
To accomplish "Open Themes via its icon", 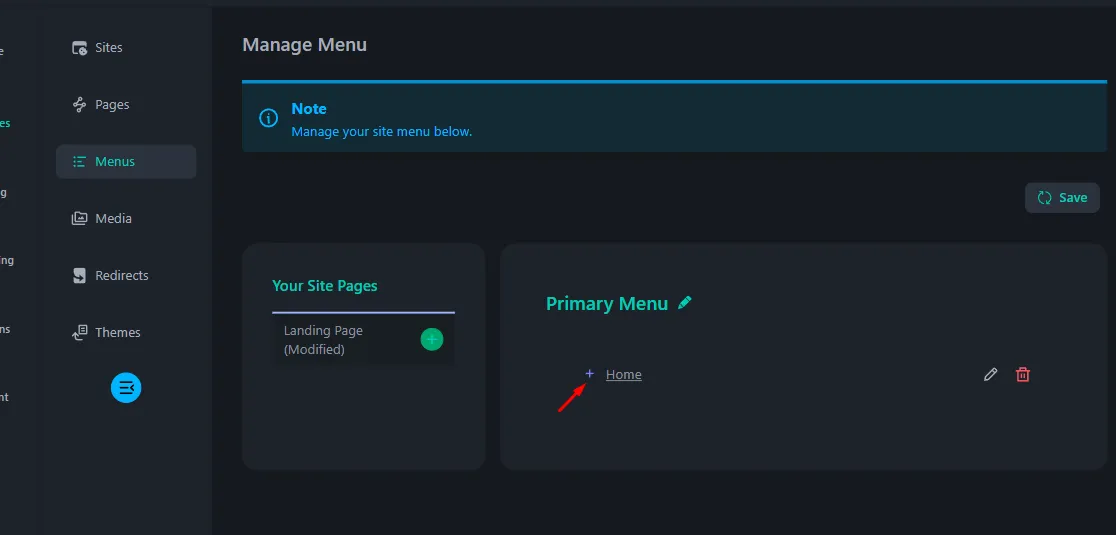I will coord(80,332).
